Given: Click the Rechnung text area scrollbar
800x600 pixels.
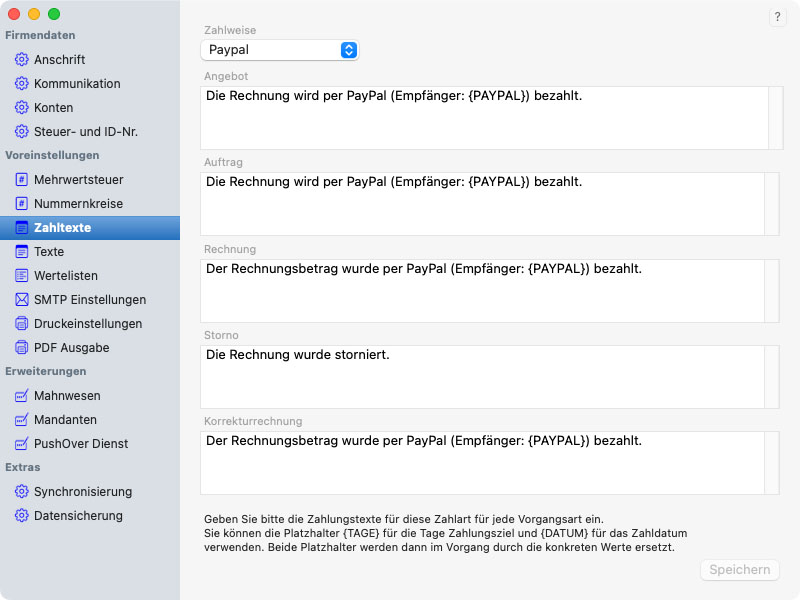Looking at the screenshot, I should point(771,291).
